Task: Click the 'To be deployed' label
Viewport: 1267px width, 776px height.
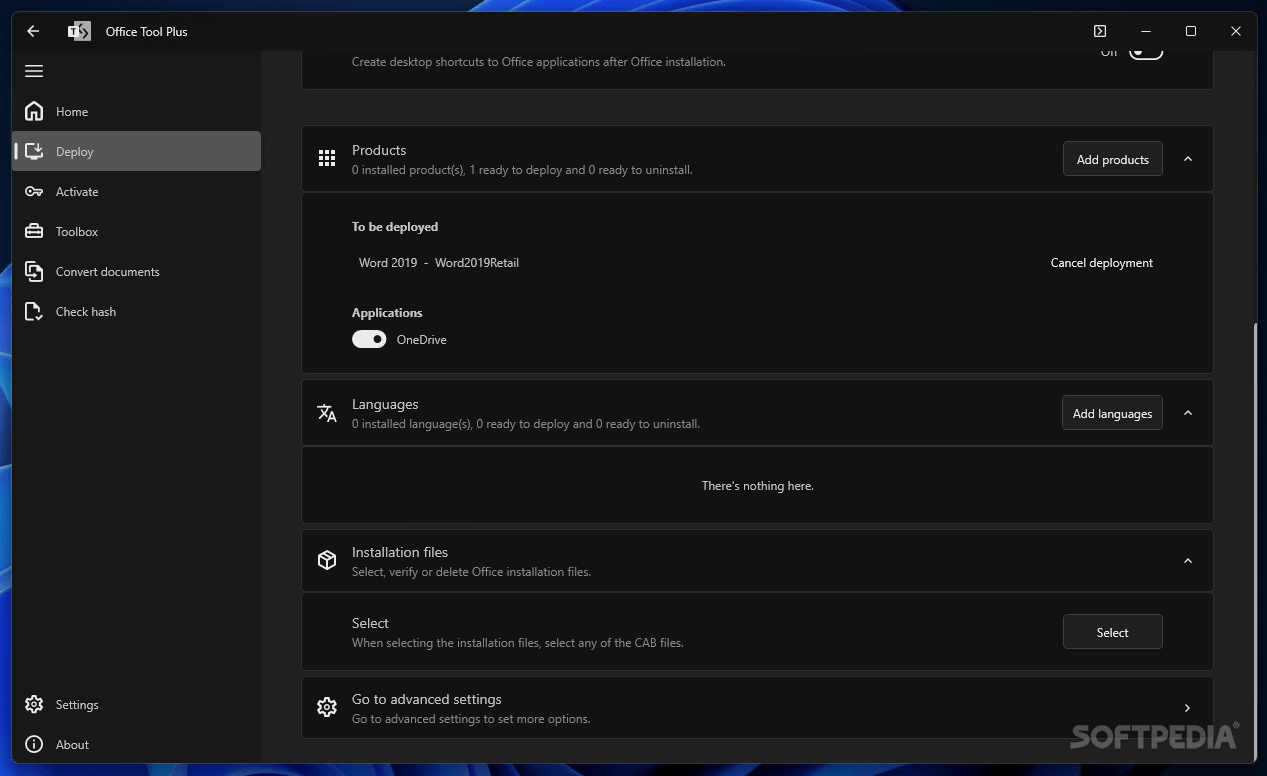Action: tap(395, 227)
